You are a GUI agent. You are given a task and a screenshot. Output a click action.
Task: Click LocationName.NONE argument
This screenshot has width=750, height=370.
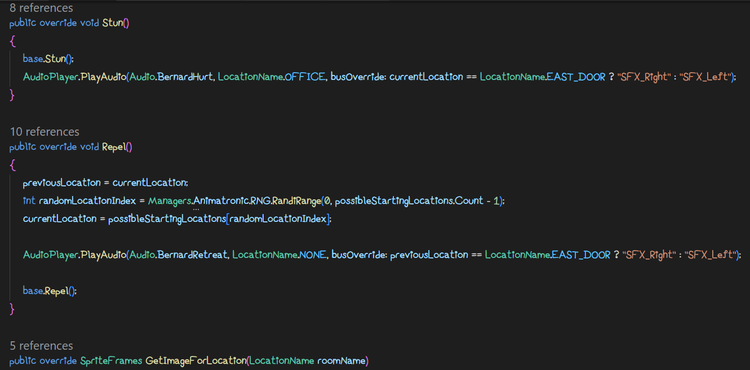click(279, 255)
